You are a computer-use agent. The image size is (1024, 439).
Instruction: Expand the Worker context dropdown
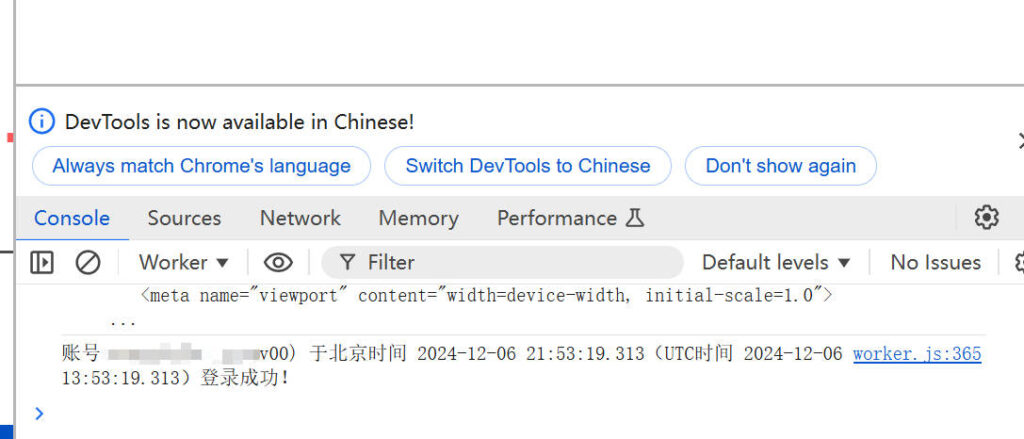(x=184, y=262)
